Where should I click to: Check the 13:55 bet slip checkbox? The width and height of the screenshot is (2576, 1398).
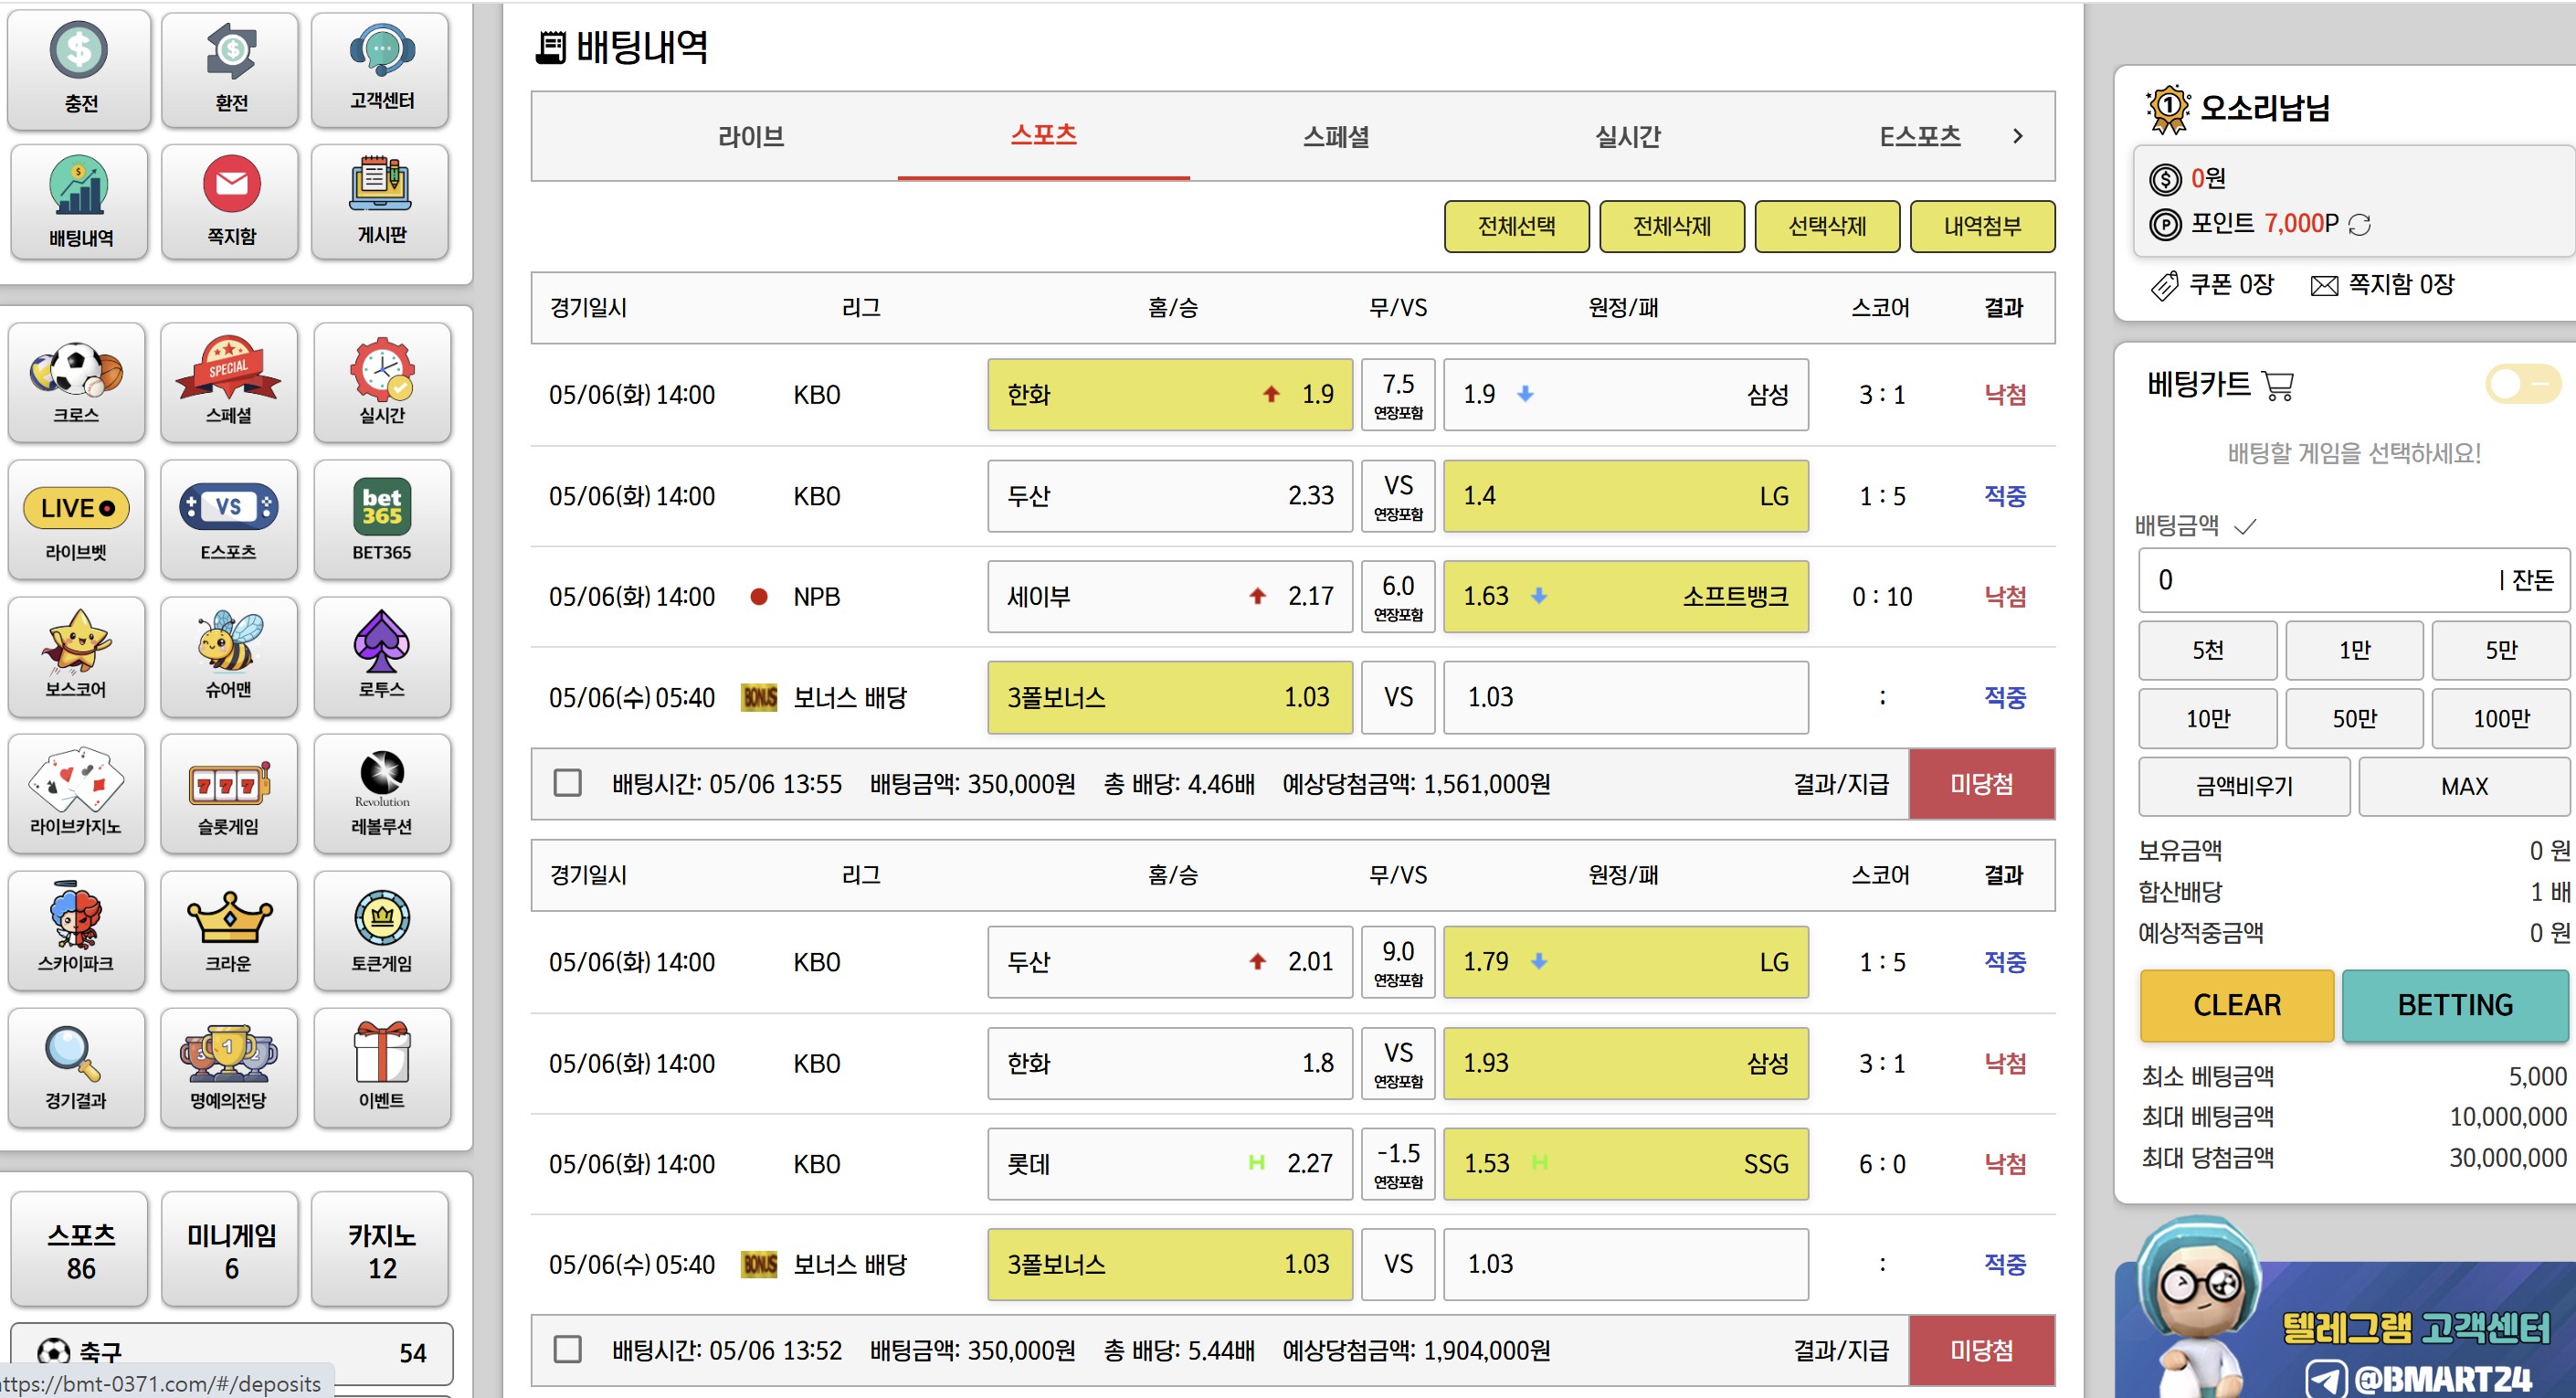568,783
